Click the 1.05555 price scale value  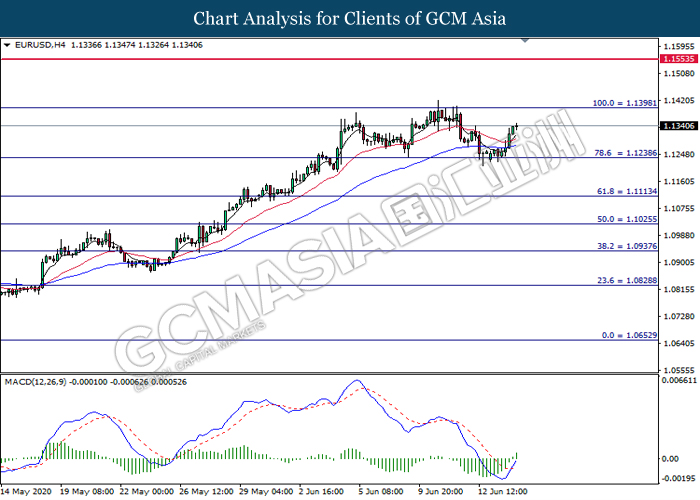pos(679,370)
